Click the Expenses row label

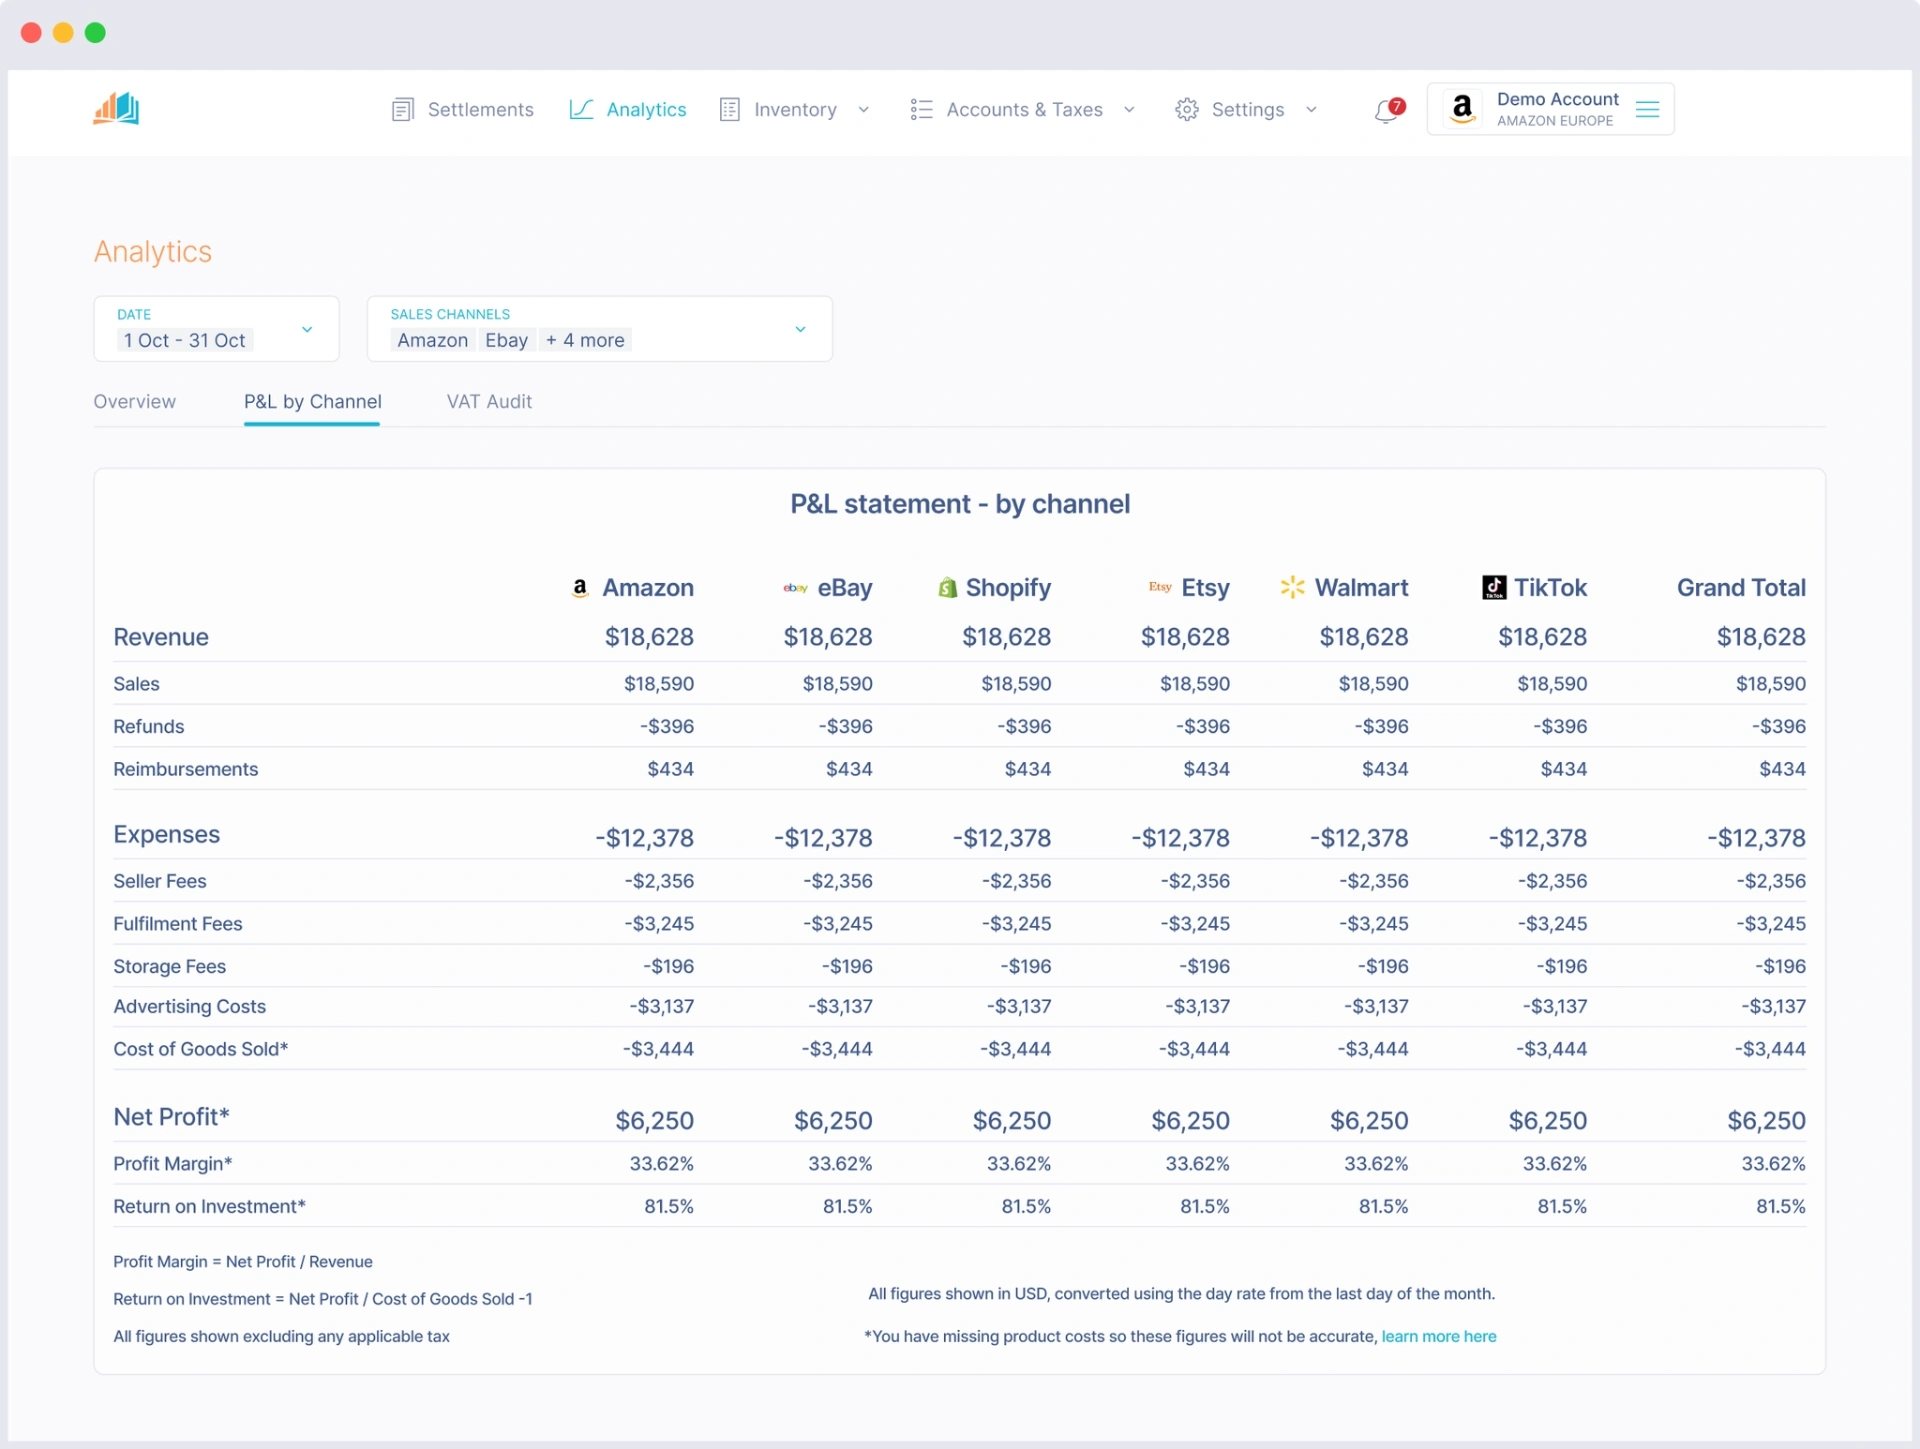(x=166, y=834)
